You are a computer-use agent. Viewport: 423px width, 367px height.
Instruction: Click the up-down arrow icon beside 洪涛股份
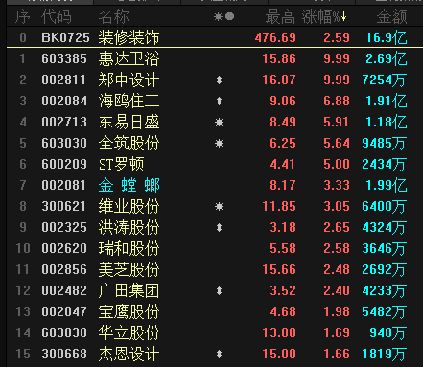(219, 228)
